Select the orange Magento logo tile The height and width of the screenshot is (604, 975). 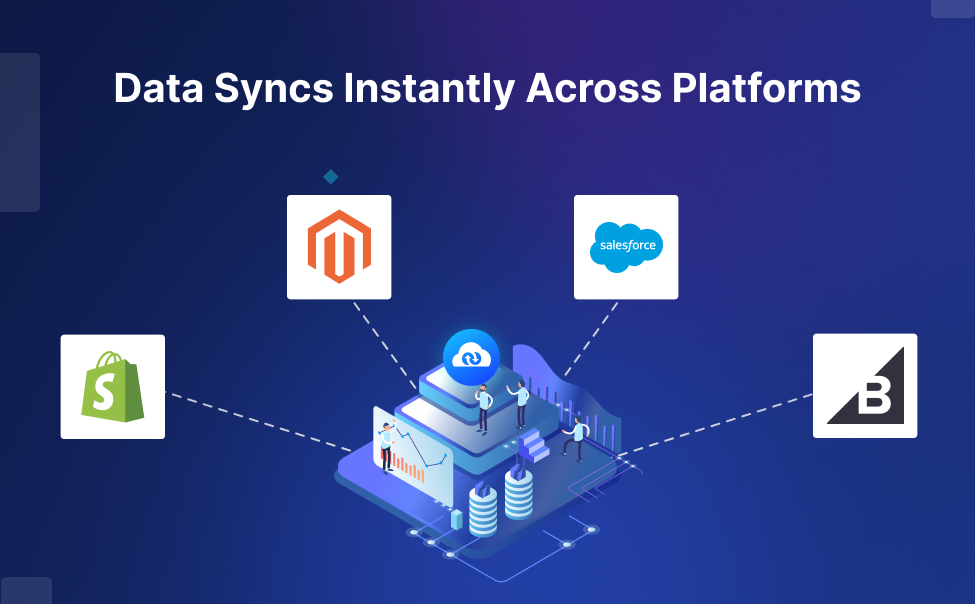[338, 247]
